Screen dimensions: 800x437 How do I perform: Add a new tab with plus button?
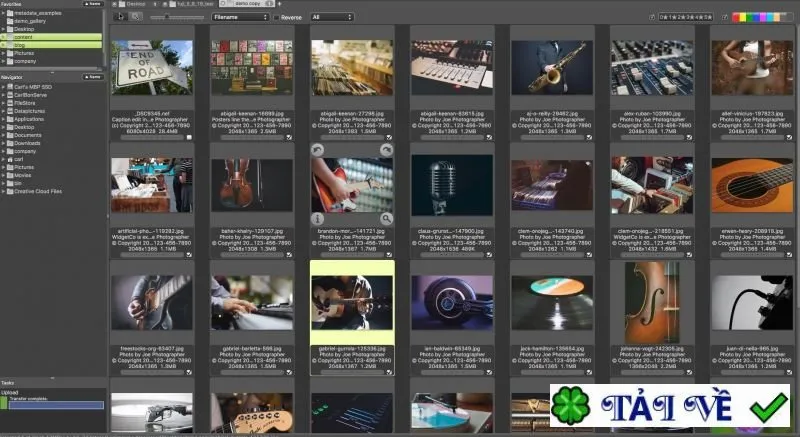tap(279, 4)
